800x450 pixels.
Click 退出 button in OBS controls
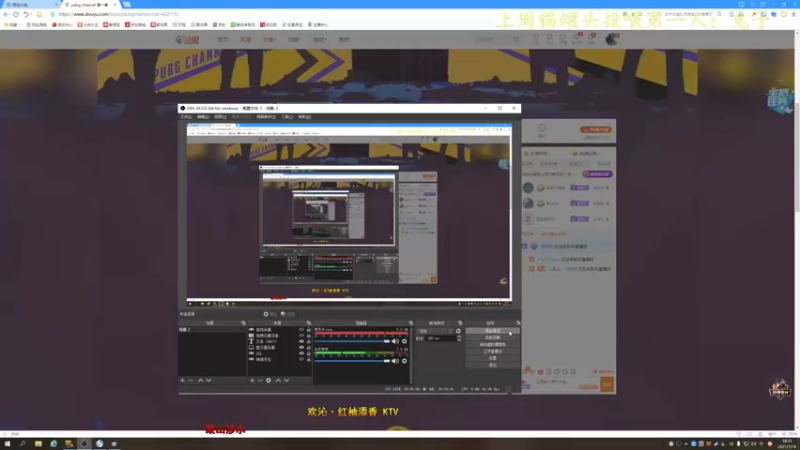coord(492,365)
